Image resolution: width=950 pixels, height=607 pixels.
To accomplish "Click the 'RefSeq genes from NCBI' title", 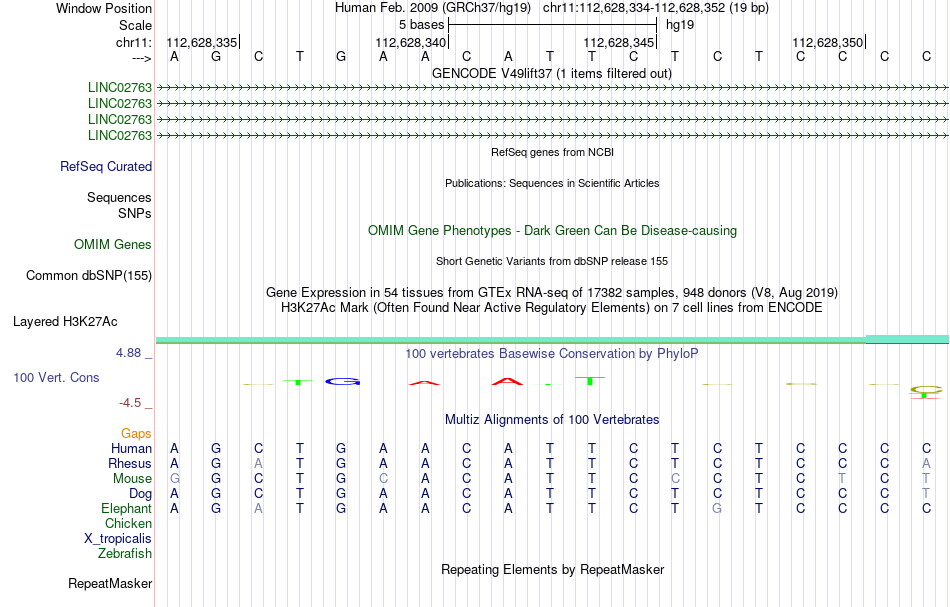I will [x=552, y=152].
